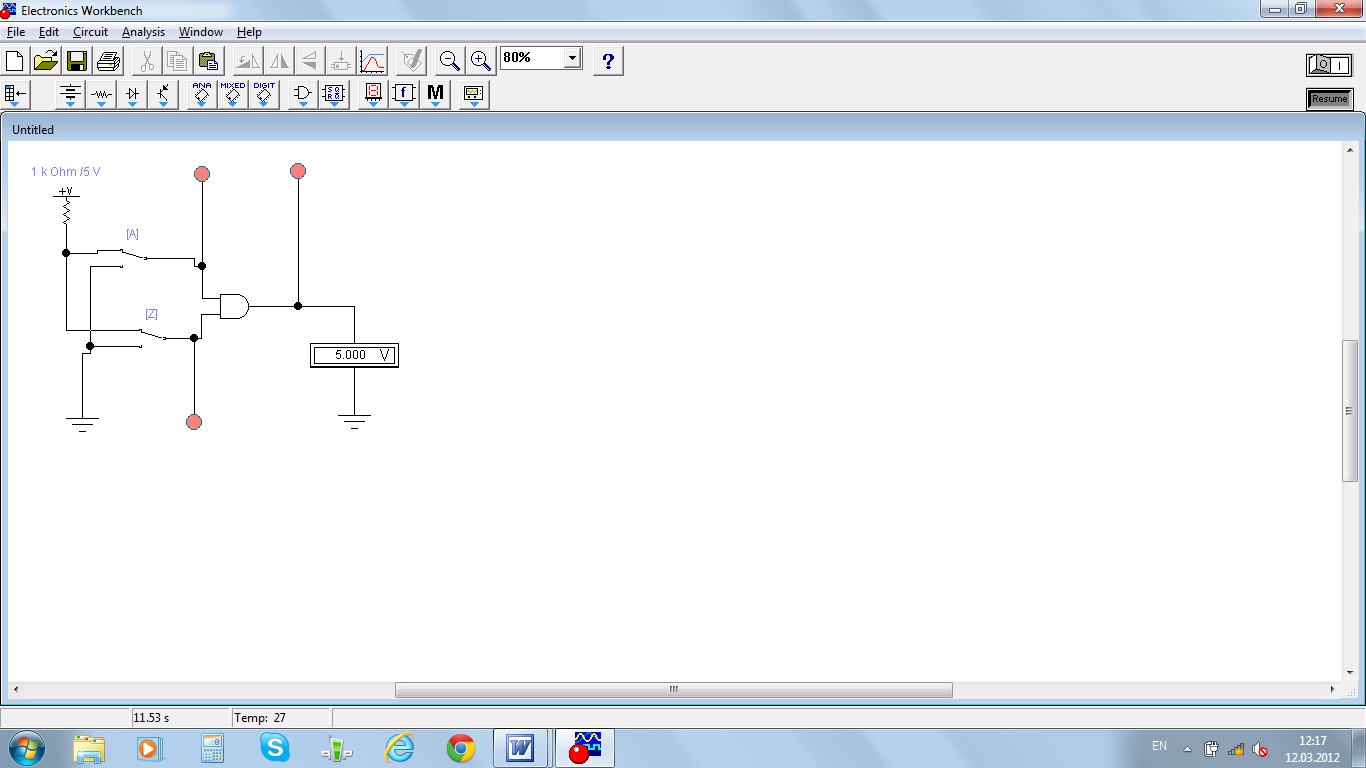This screenshot has height=768, width=1366.
Task: Switch to Microsoft Word on taskbar
Action: (521, 748)
